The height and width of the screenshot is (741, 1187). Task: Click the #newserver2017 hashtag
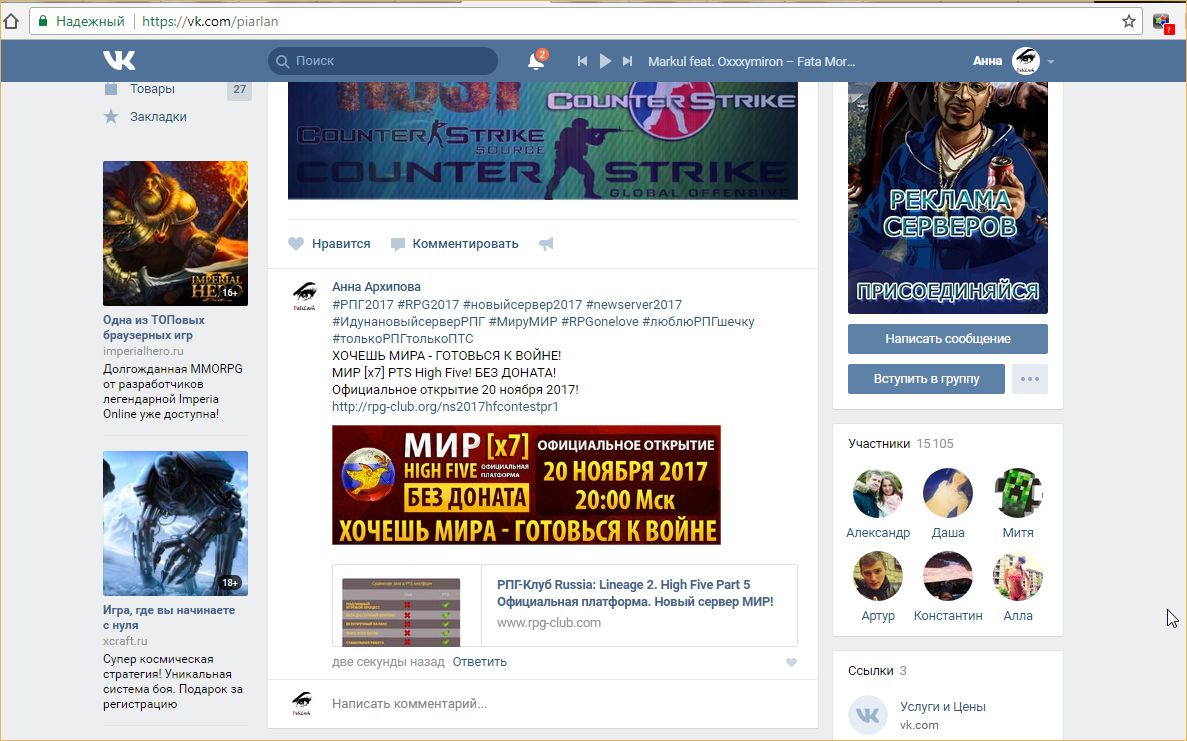click(634, 304)
